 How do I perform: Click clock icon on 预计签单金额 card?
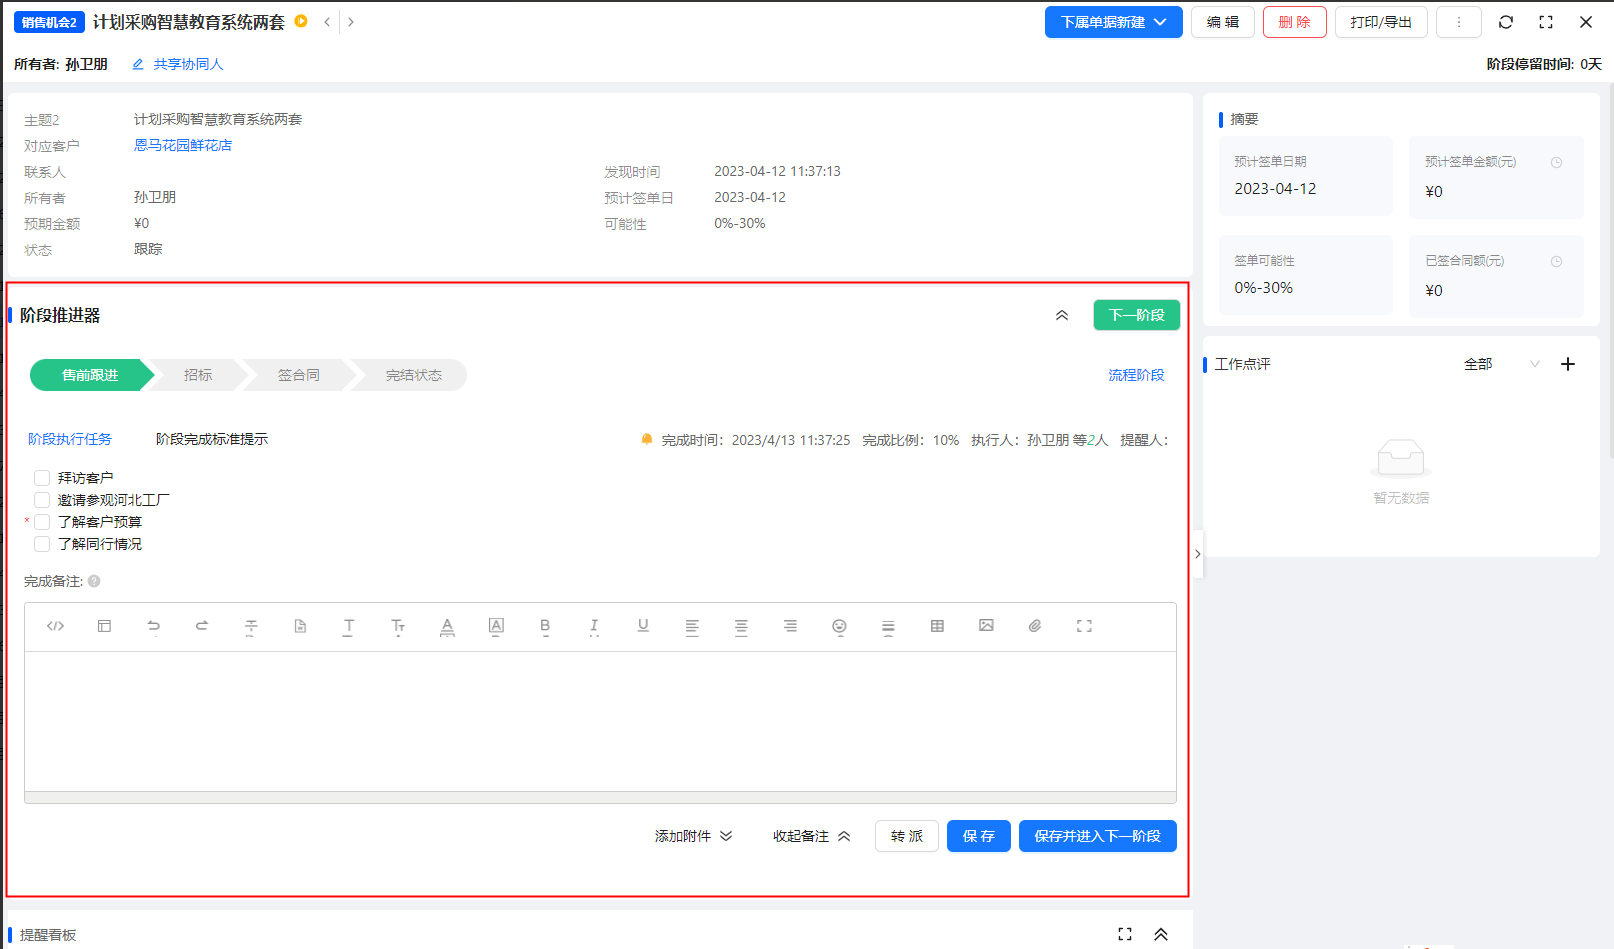(1556, 162)
